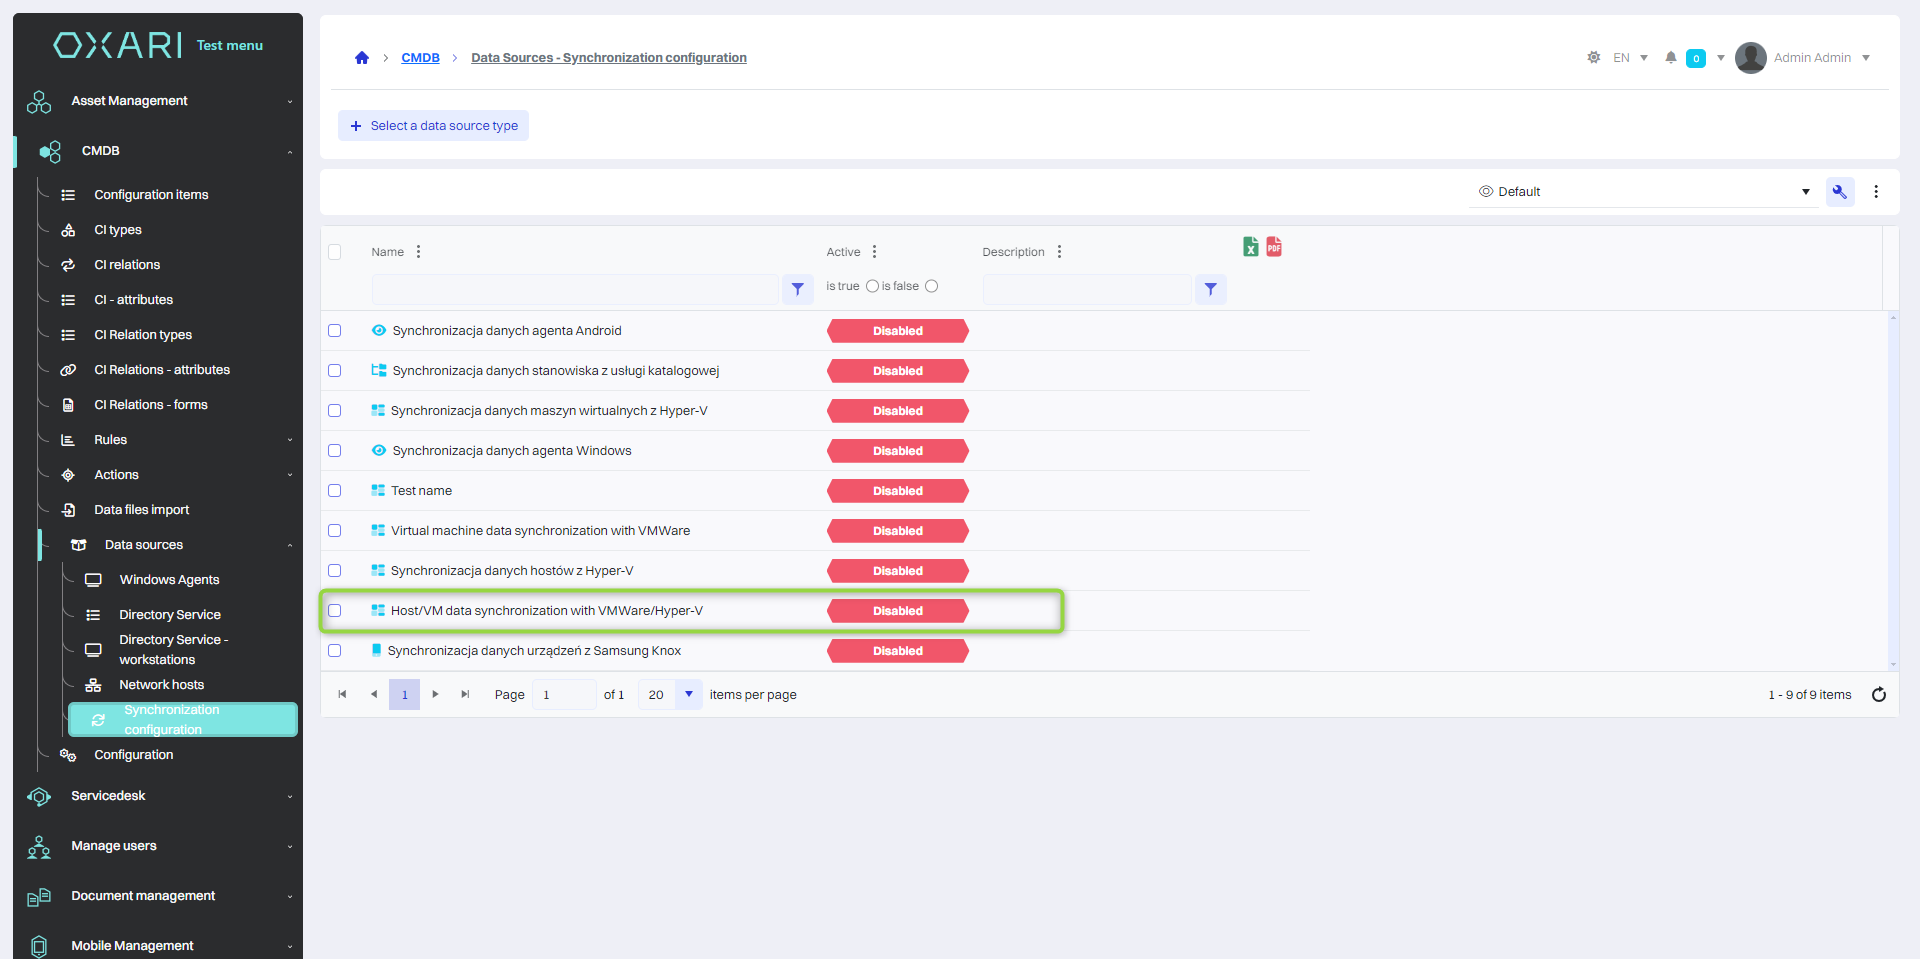Open the Name column options menu

pyautogui.click(x=418, y=252)
